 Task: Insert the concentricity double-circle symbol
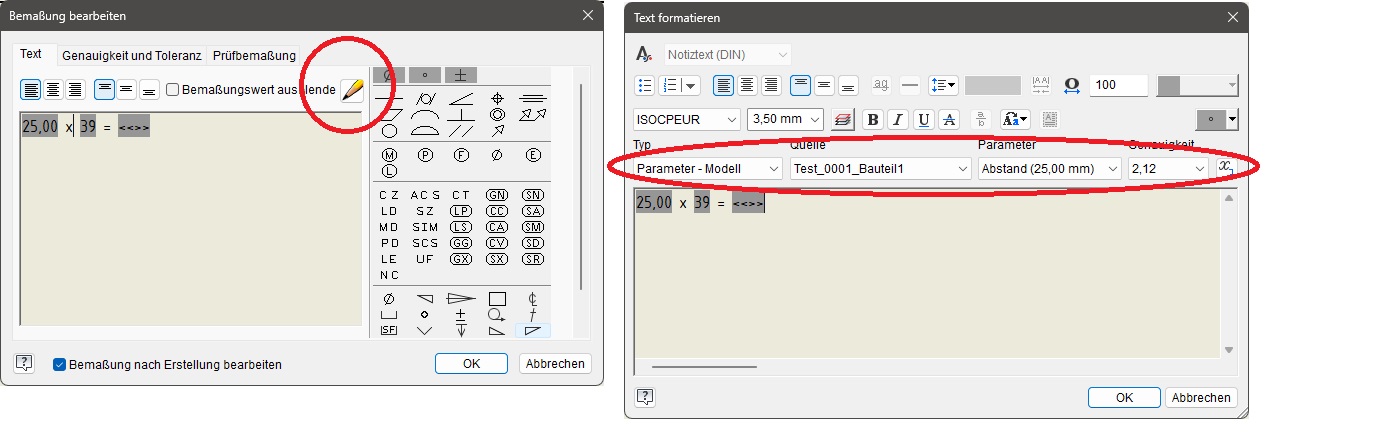[x=497, y=114]
